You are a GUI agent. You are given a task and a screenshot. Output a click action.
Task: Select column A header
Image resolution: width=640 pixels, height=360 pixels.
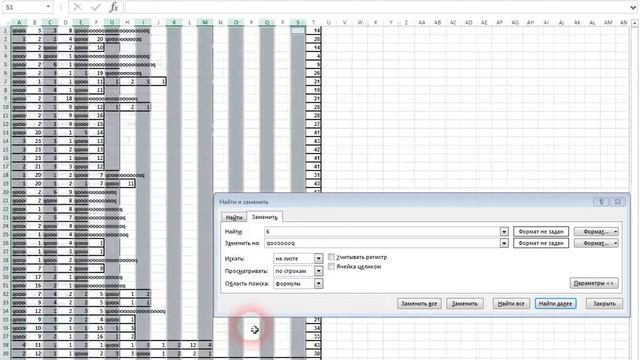pos(19,22)
